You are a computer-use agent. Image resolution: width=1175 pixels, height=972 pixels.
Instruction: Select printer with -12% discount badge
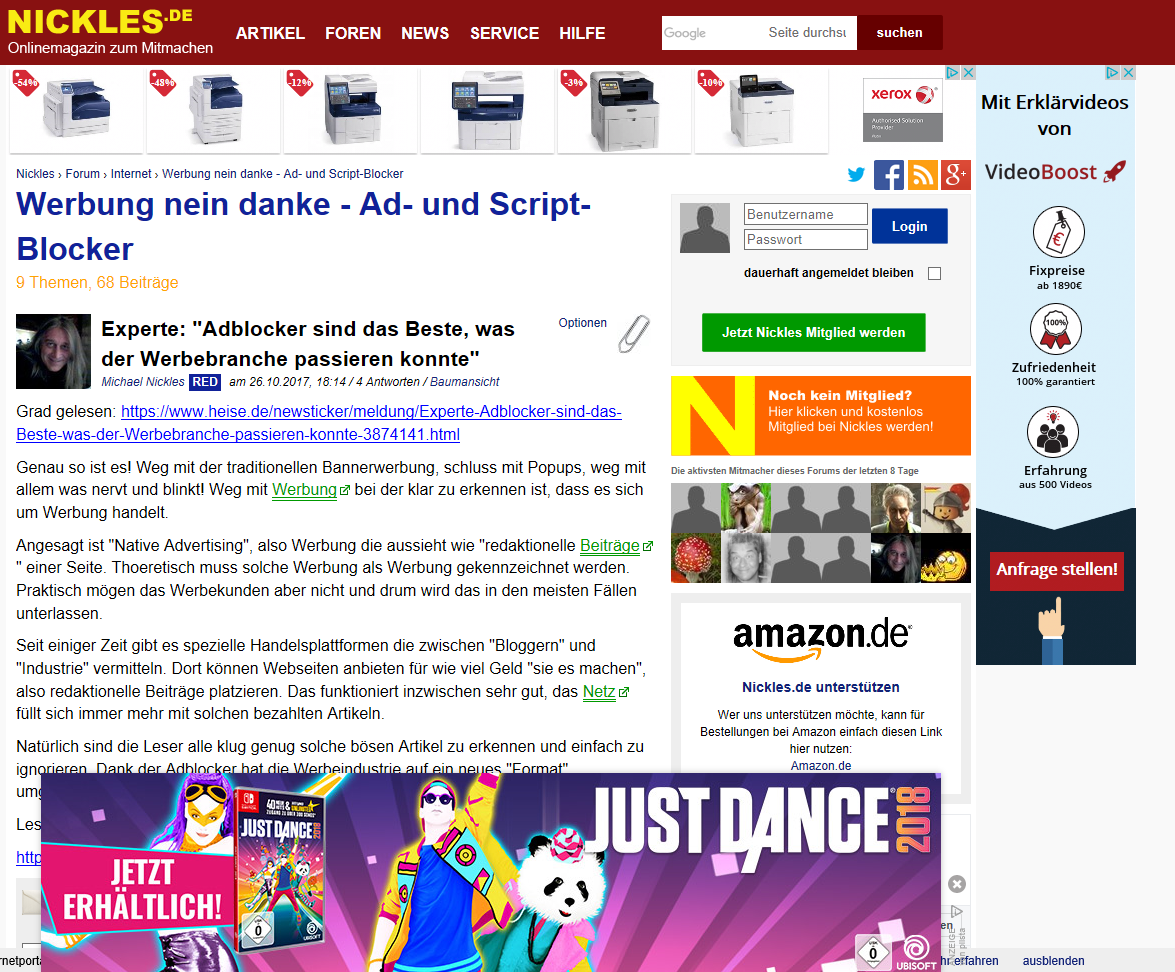(x=350, y=110)
